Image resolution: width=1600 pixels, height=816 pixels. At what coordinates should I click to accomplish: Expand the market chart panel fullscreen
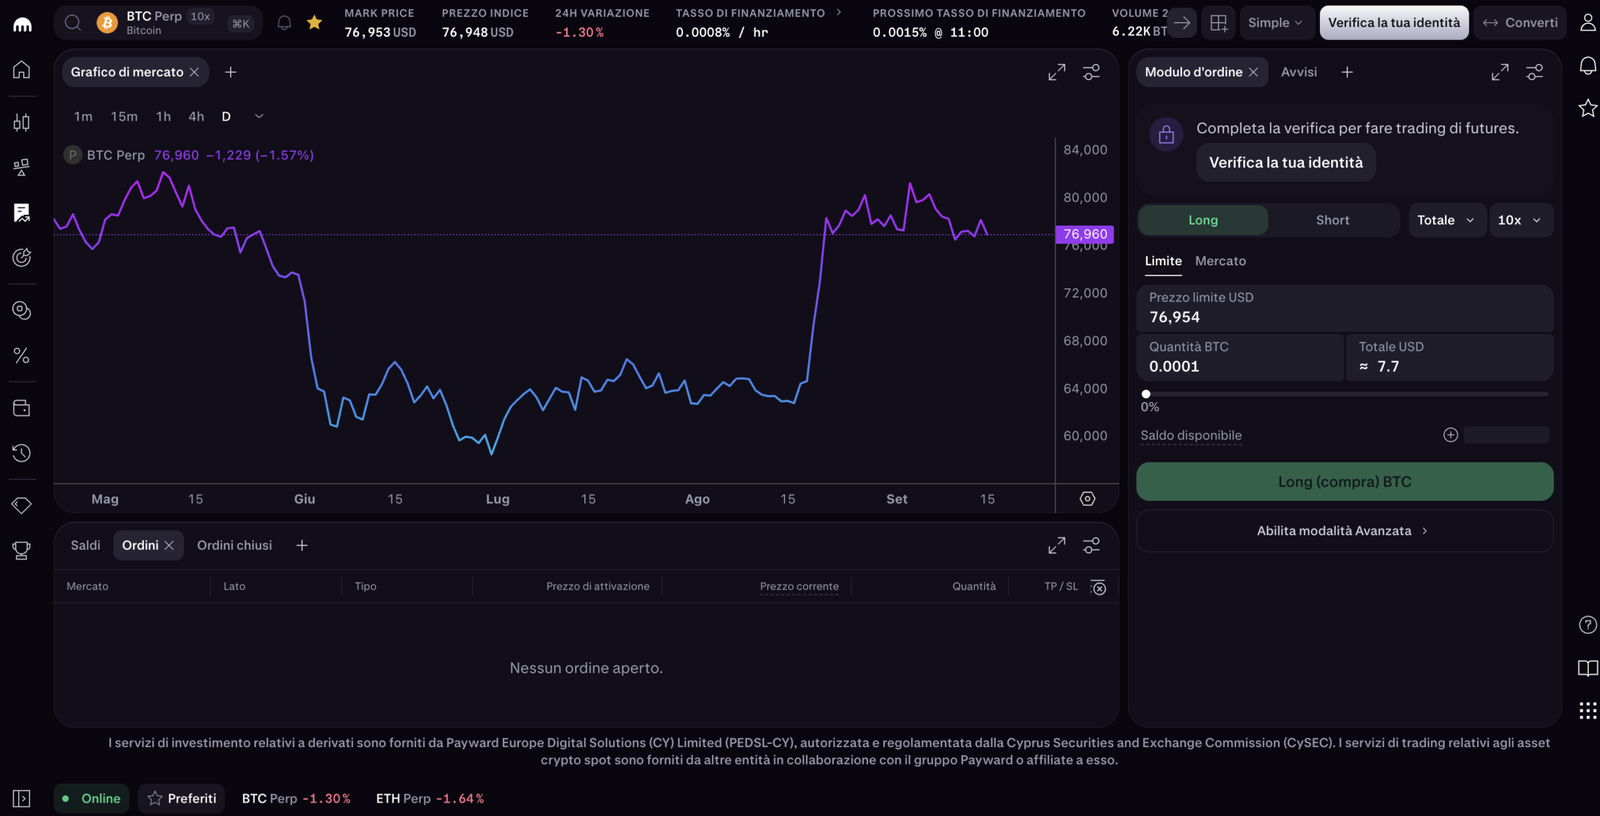1057,72
